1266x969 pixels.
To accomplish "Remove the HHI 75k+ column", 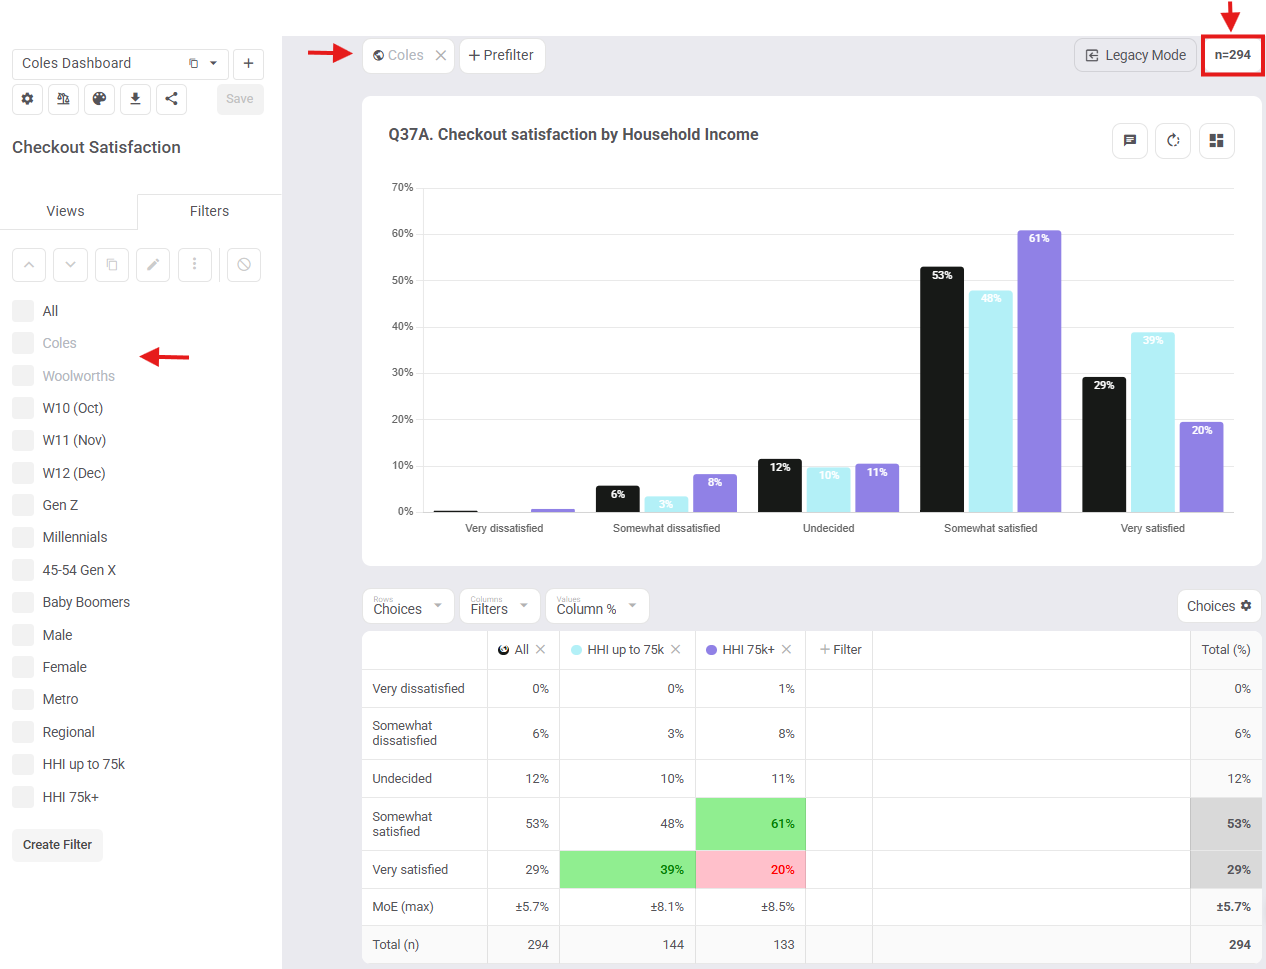I will point(787,650).
